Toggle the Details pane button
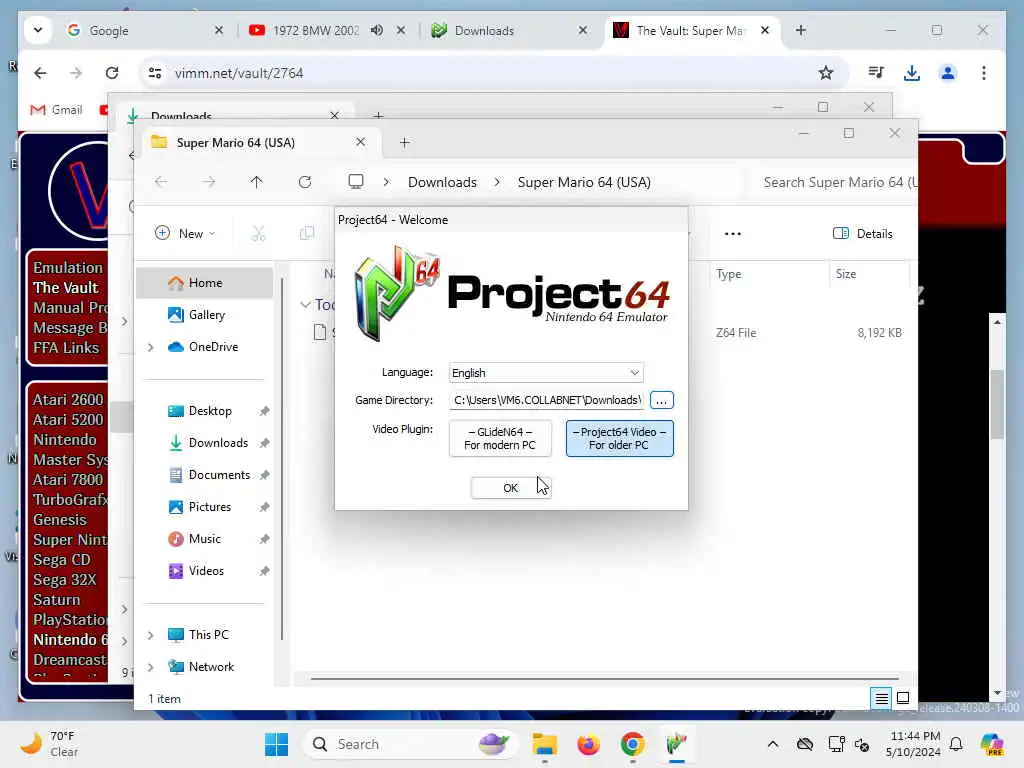Viewport: 1024px width, 768px height. pos(862,234)
